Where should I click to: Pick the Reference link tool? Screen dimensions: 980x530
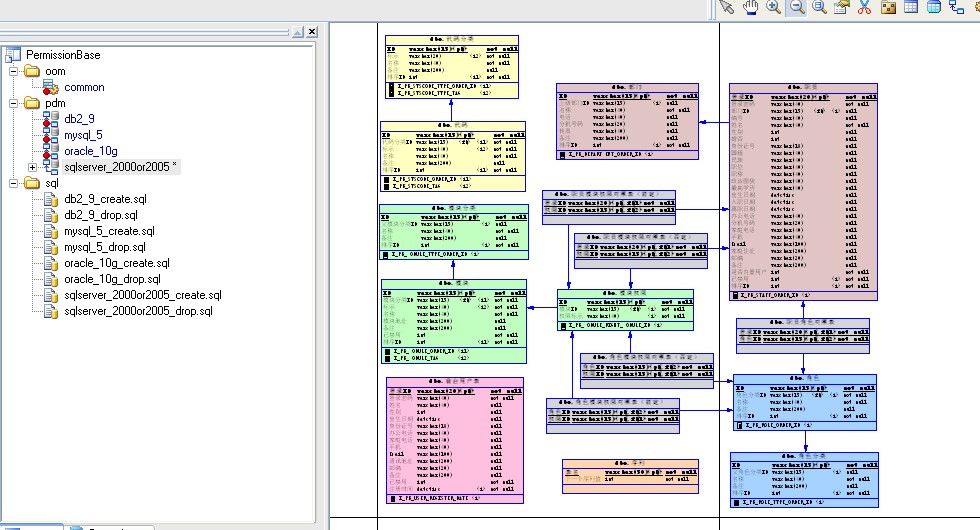(x=957, y=7)
